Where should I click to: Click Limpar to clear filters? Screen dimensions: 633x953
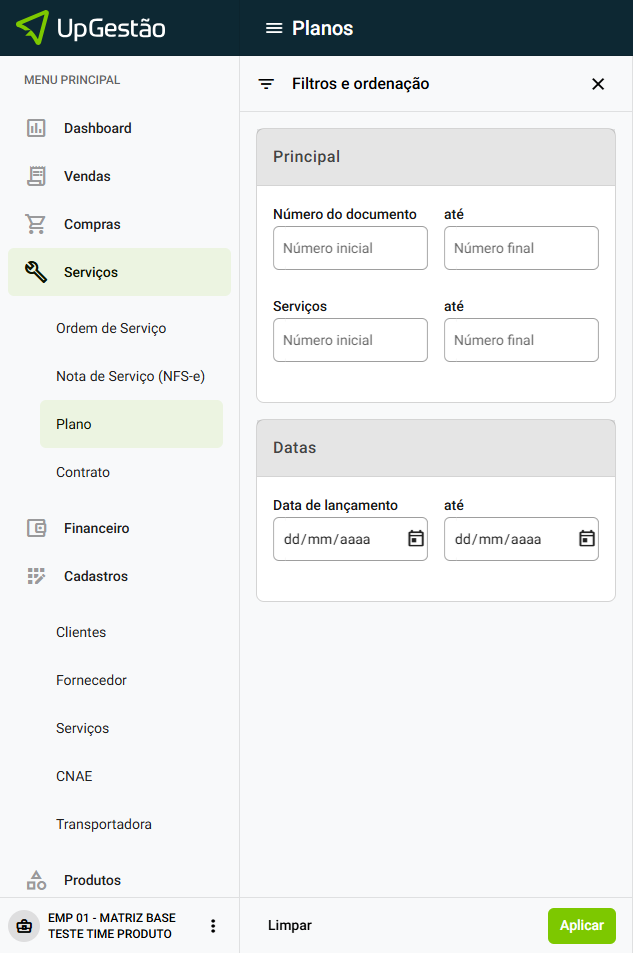(290, 926)
